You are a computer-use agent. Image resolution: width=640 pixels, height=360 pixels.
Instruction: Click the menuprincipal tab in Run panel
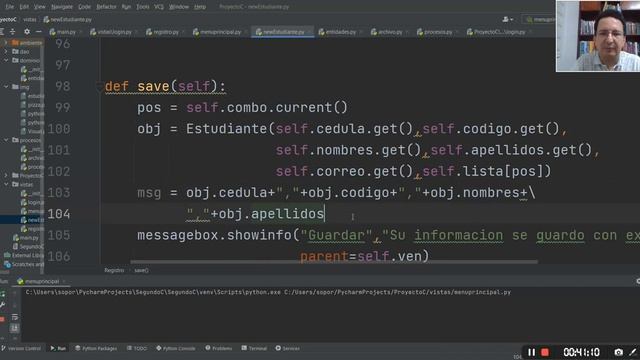[41, 281]
